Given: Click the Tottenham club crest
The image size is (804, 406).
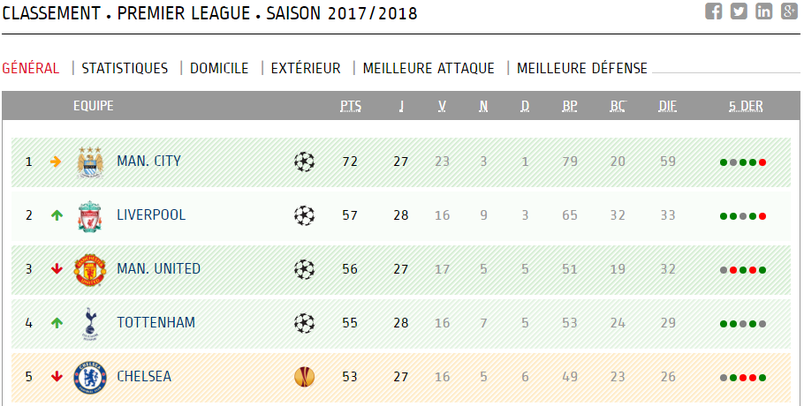Looking at the screenshot, I should [90, 323].
